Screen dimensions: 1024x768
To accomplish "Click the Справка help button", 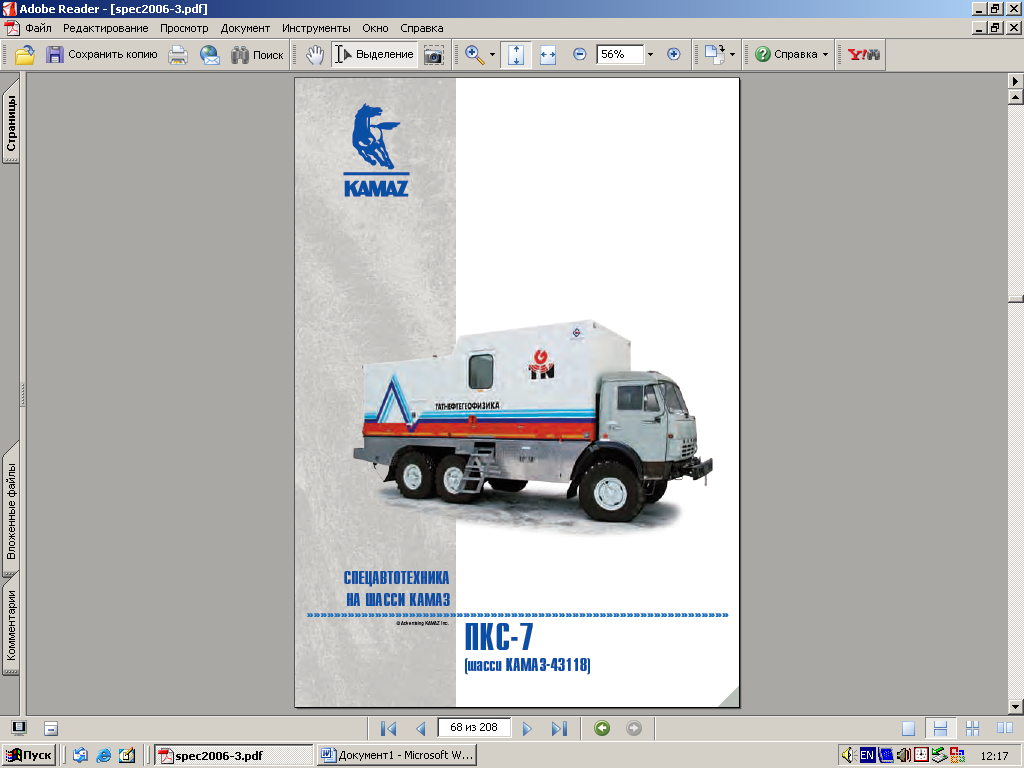I will pyautogui.click(x=786, y=55).
